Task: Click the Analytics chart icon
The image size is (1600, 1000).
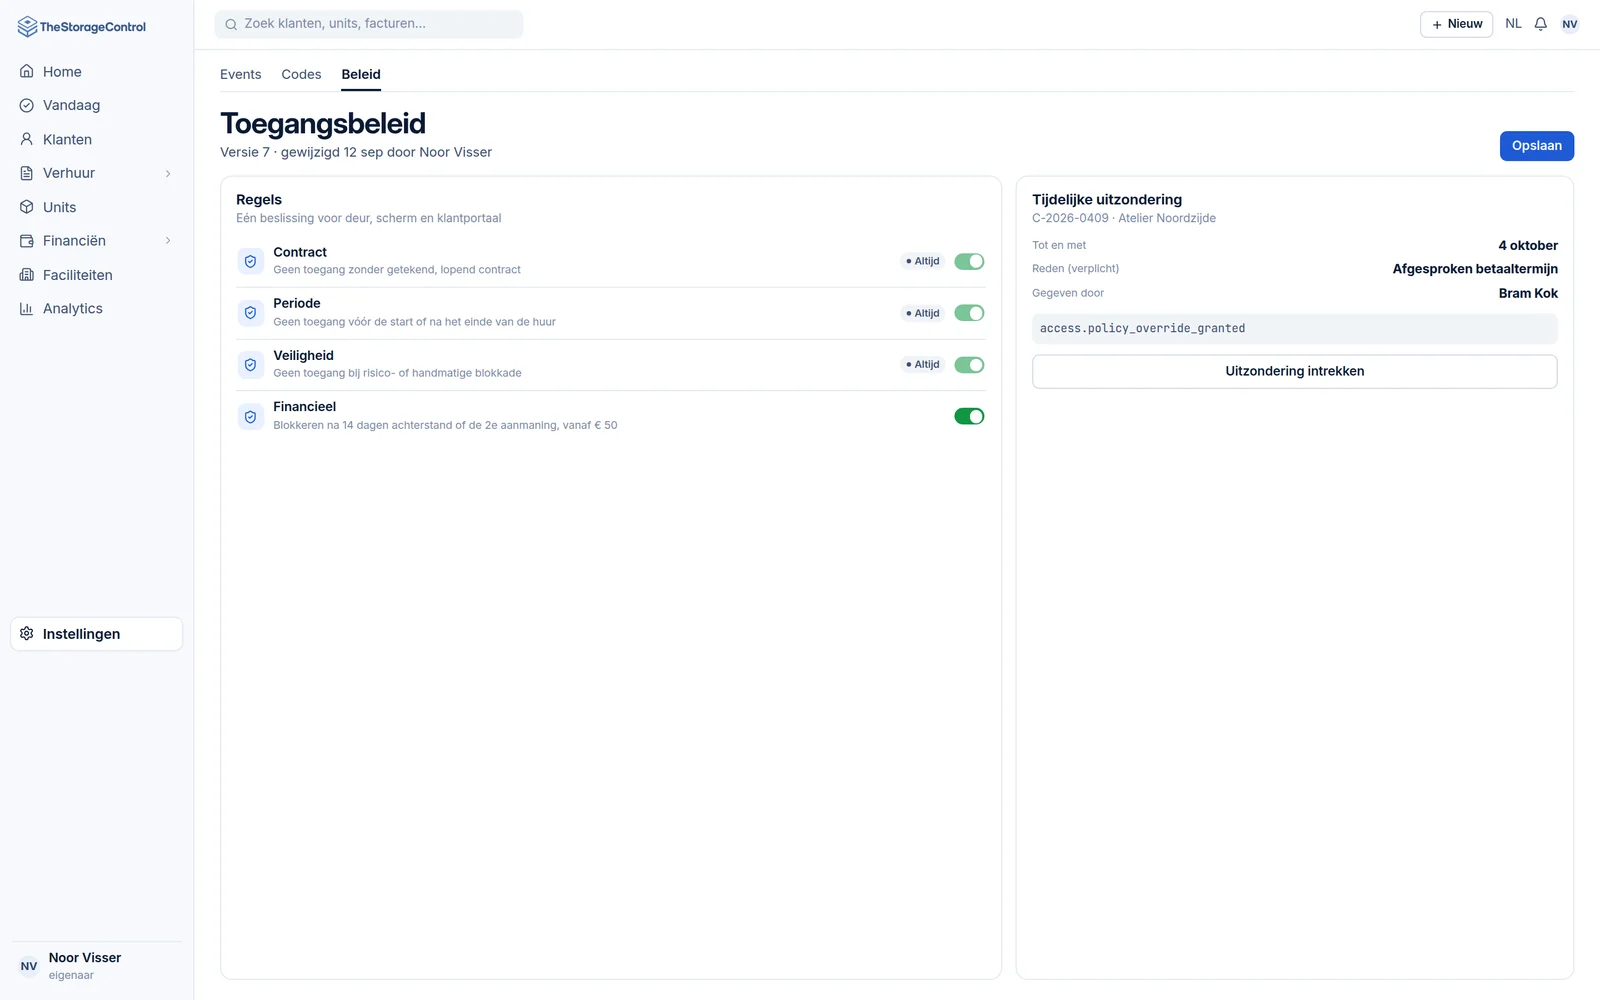Action: point(27,309)
